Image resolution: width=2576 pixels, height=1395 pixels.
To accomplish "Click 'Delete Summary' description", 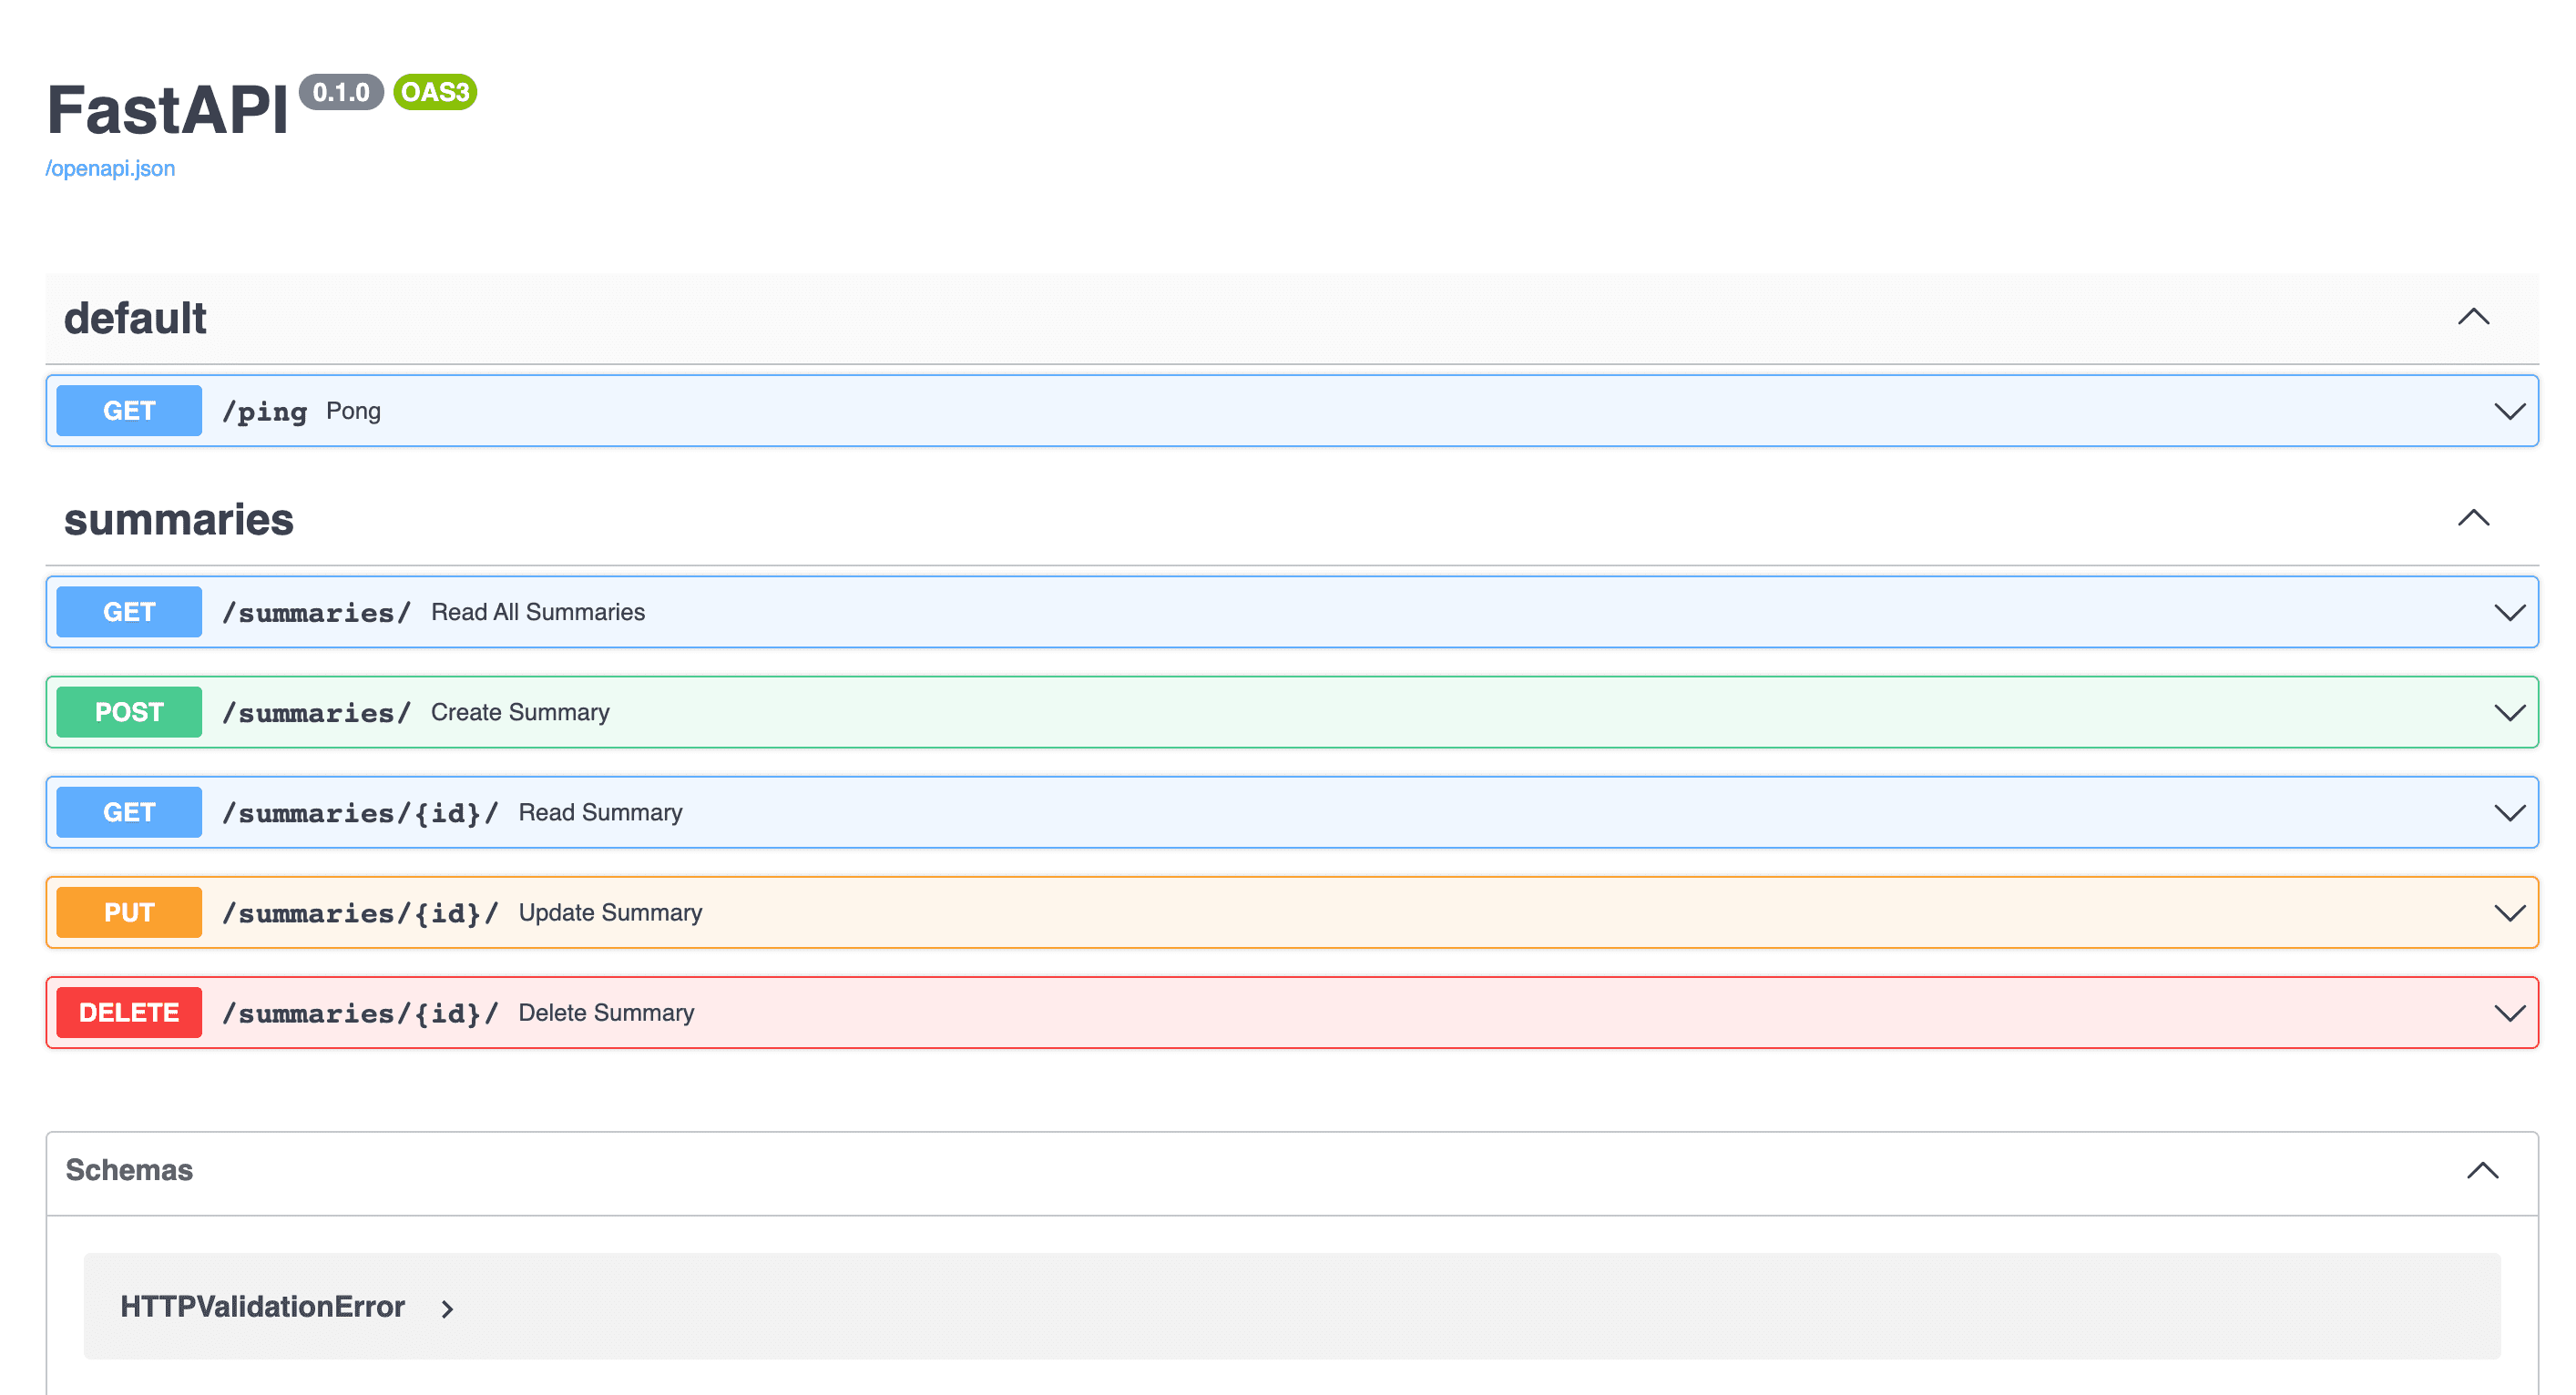I will (x=606, y=1013).
